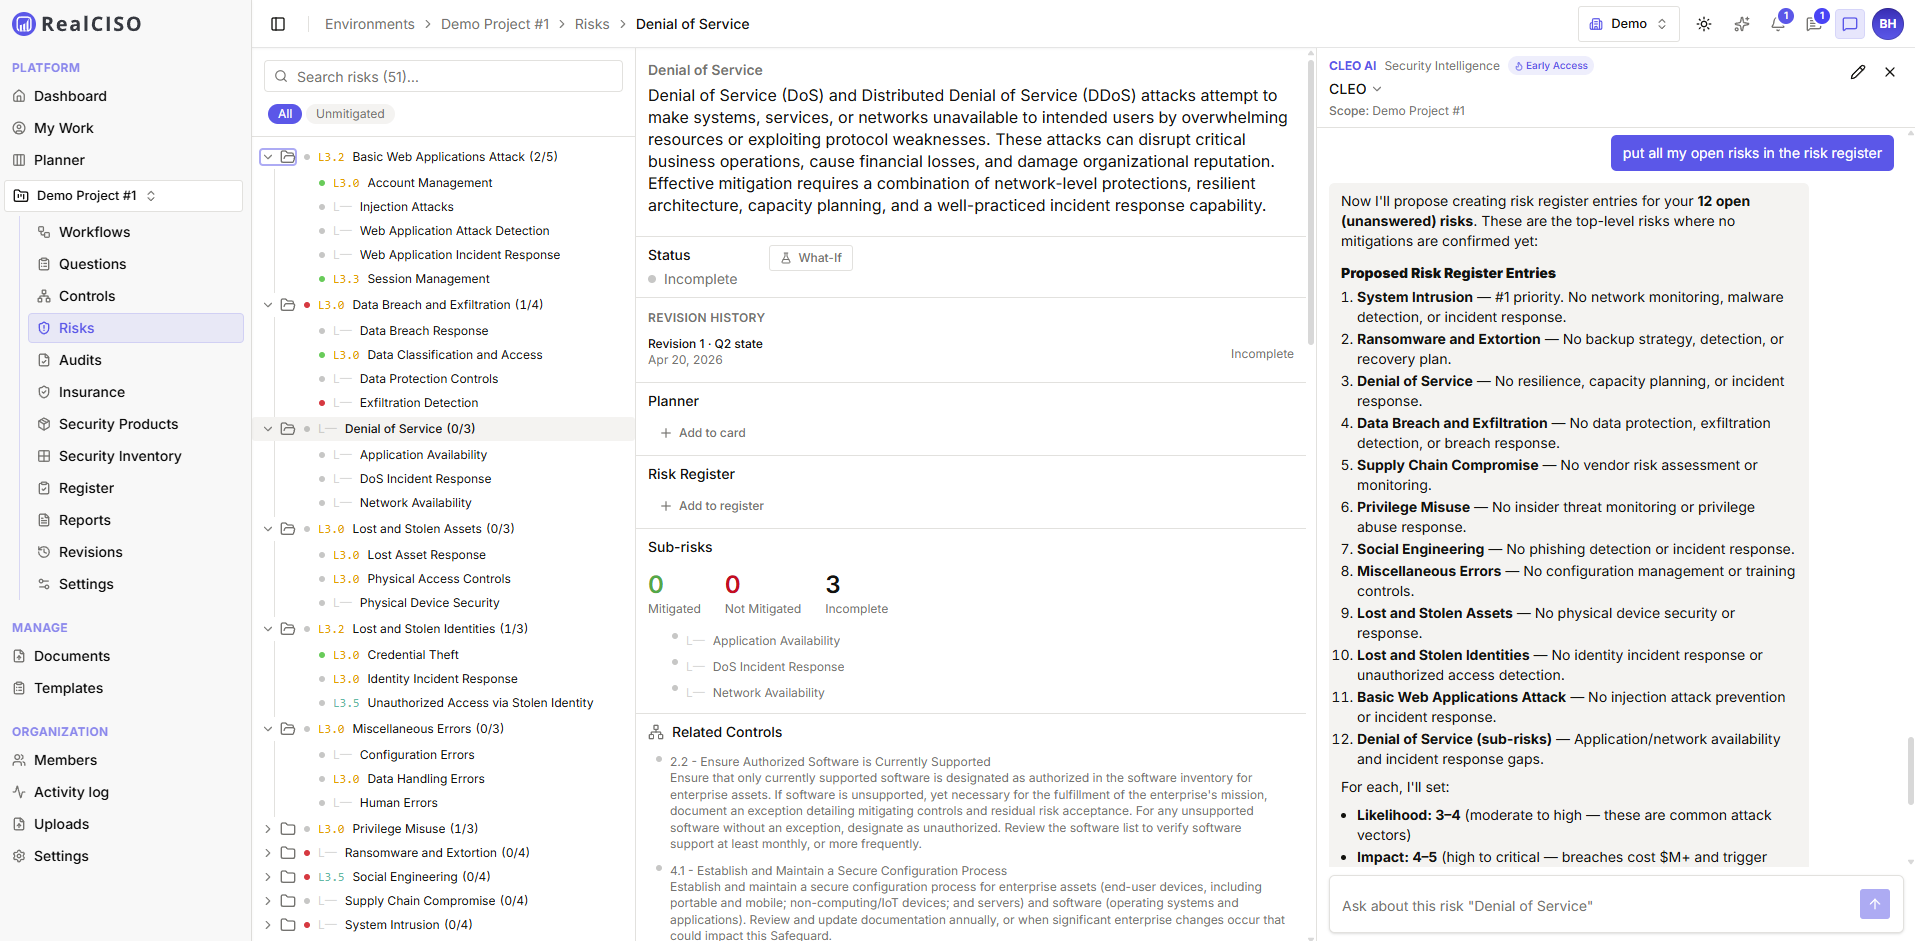Focus the Search risks field
The image size is (1915, 941).
pos(443,77)
